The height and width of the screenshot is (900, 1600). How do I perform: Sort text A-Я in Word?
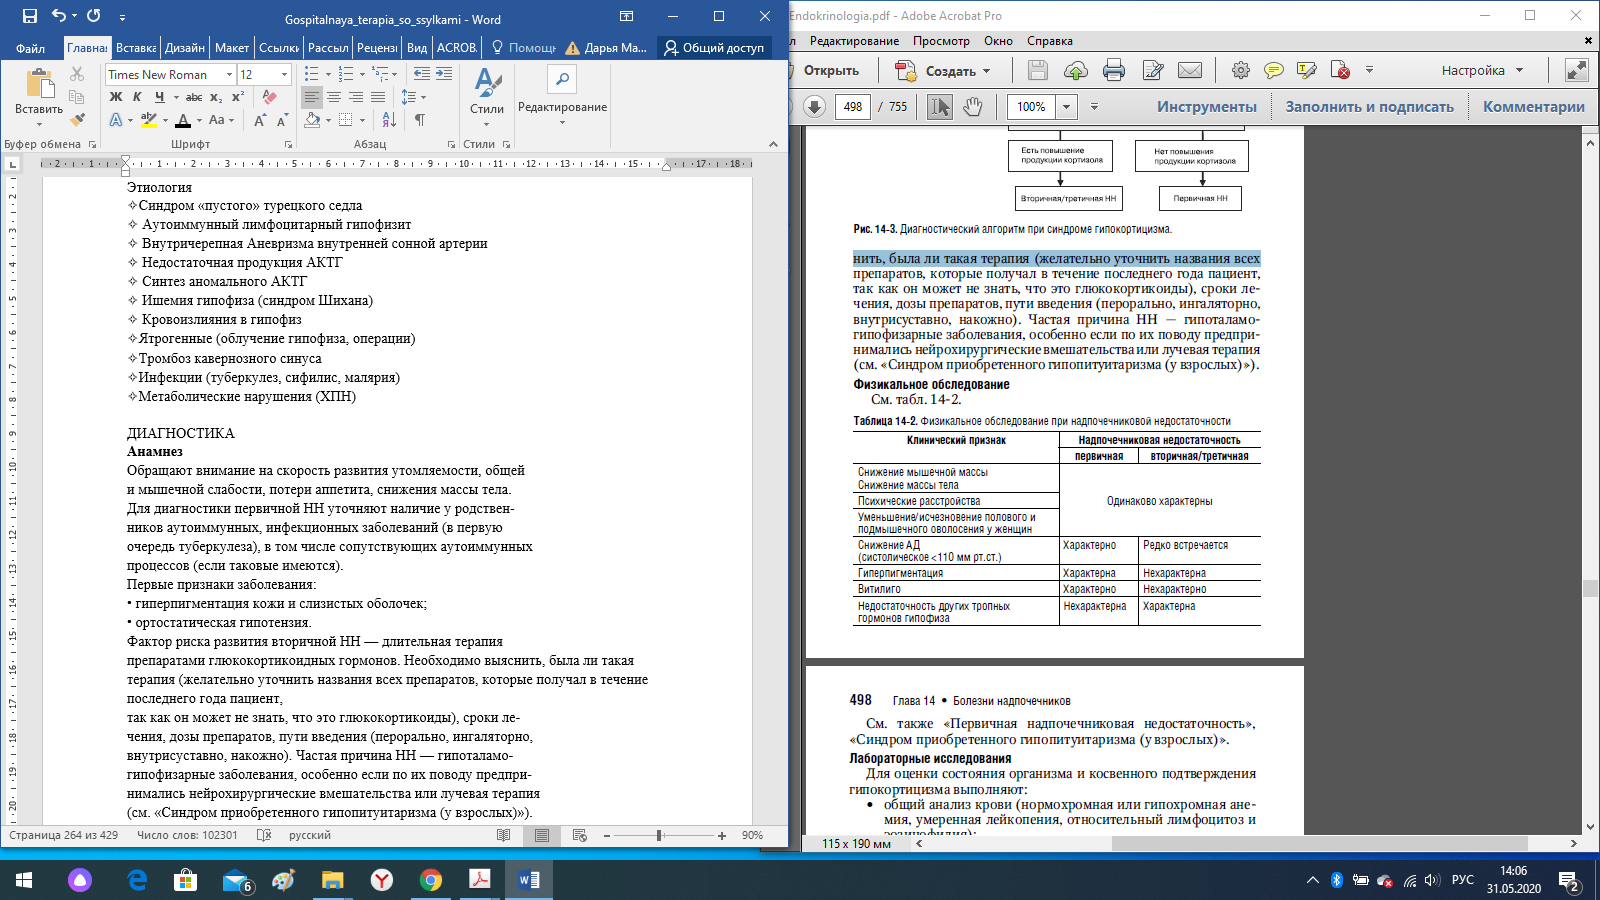[389, 120]
